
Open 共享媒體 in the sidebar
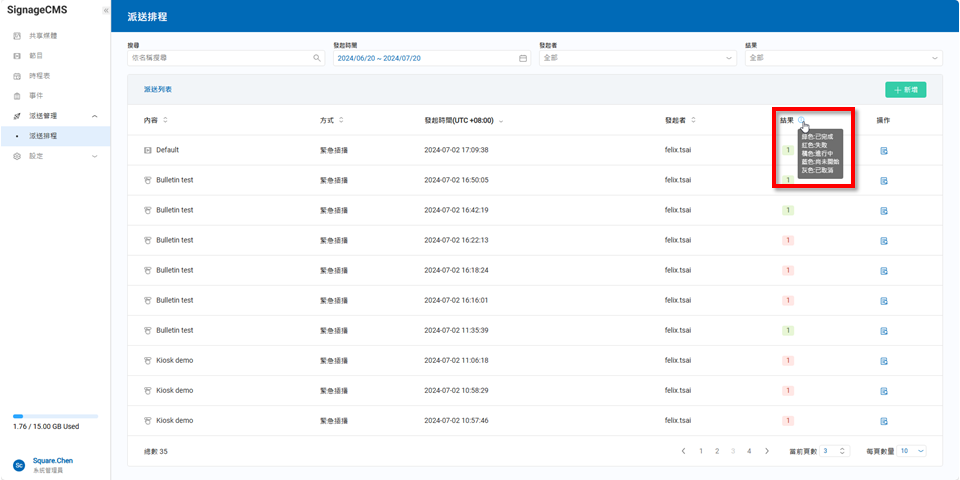(x=43, y=36)
